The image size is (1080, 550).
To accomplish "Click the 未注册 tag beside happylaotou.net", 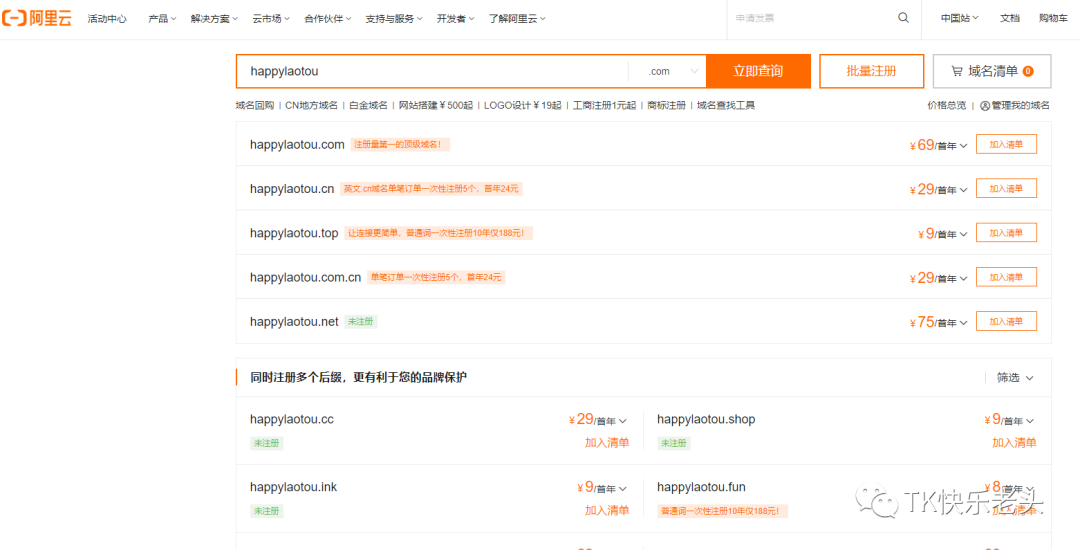I will pos(361,321).
